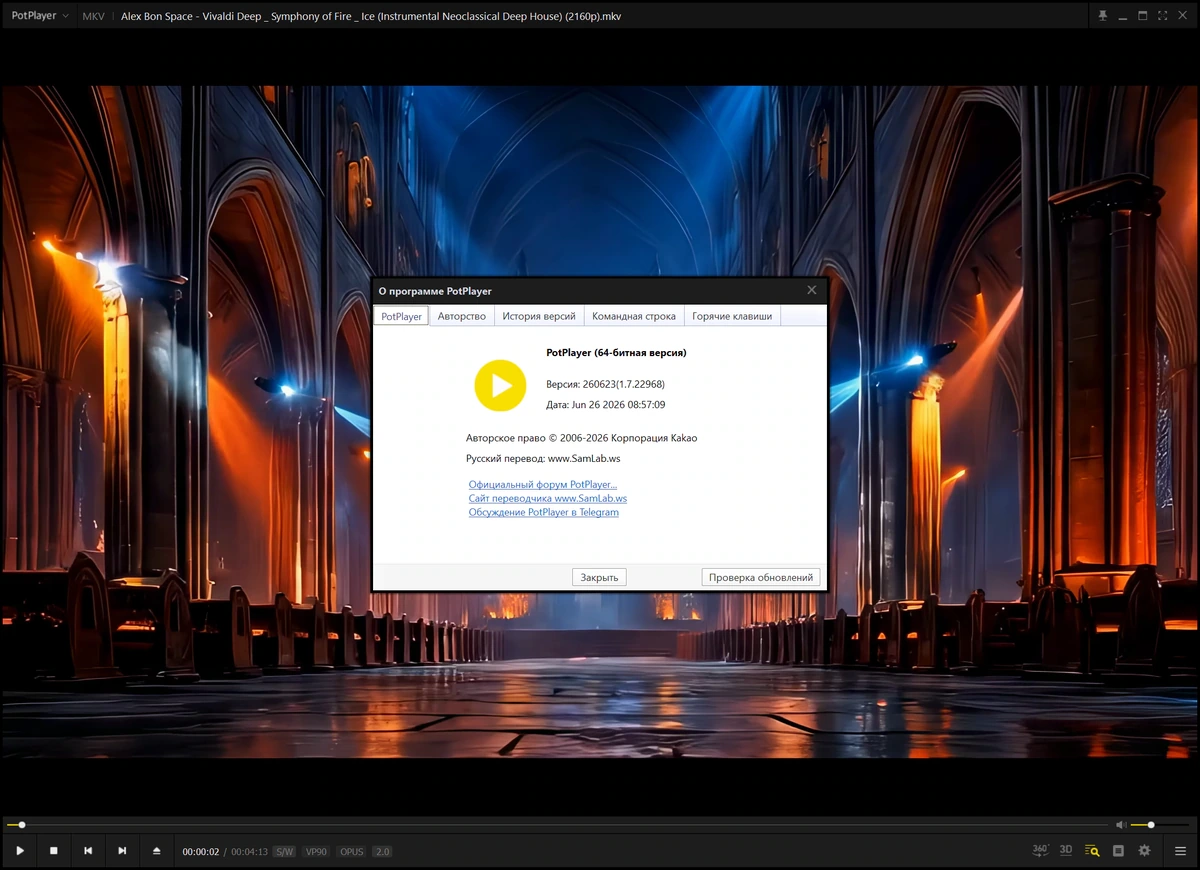The width and height of the screenshot is (1200, 870).
Task: Open the Официальный форум PotPlayer link
Action: pos(543,485)
